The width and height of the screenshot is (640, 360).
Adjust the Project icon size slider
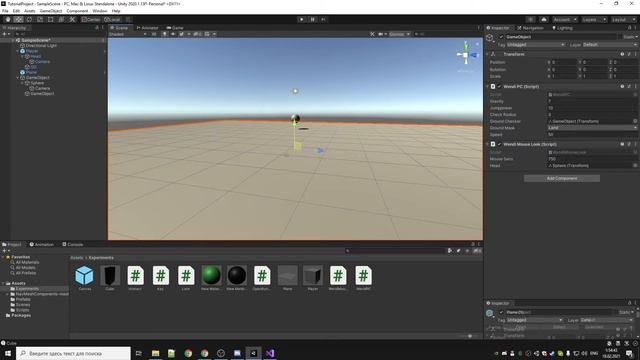click(x=469, y=336)
